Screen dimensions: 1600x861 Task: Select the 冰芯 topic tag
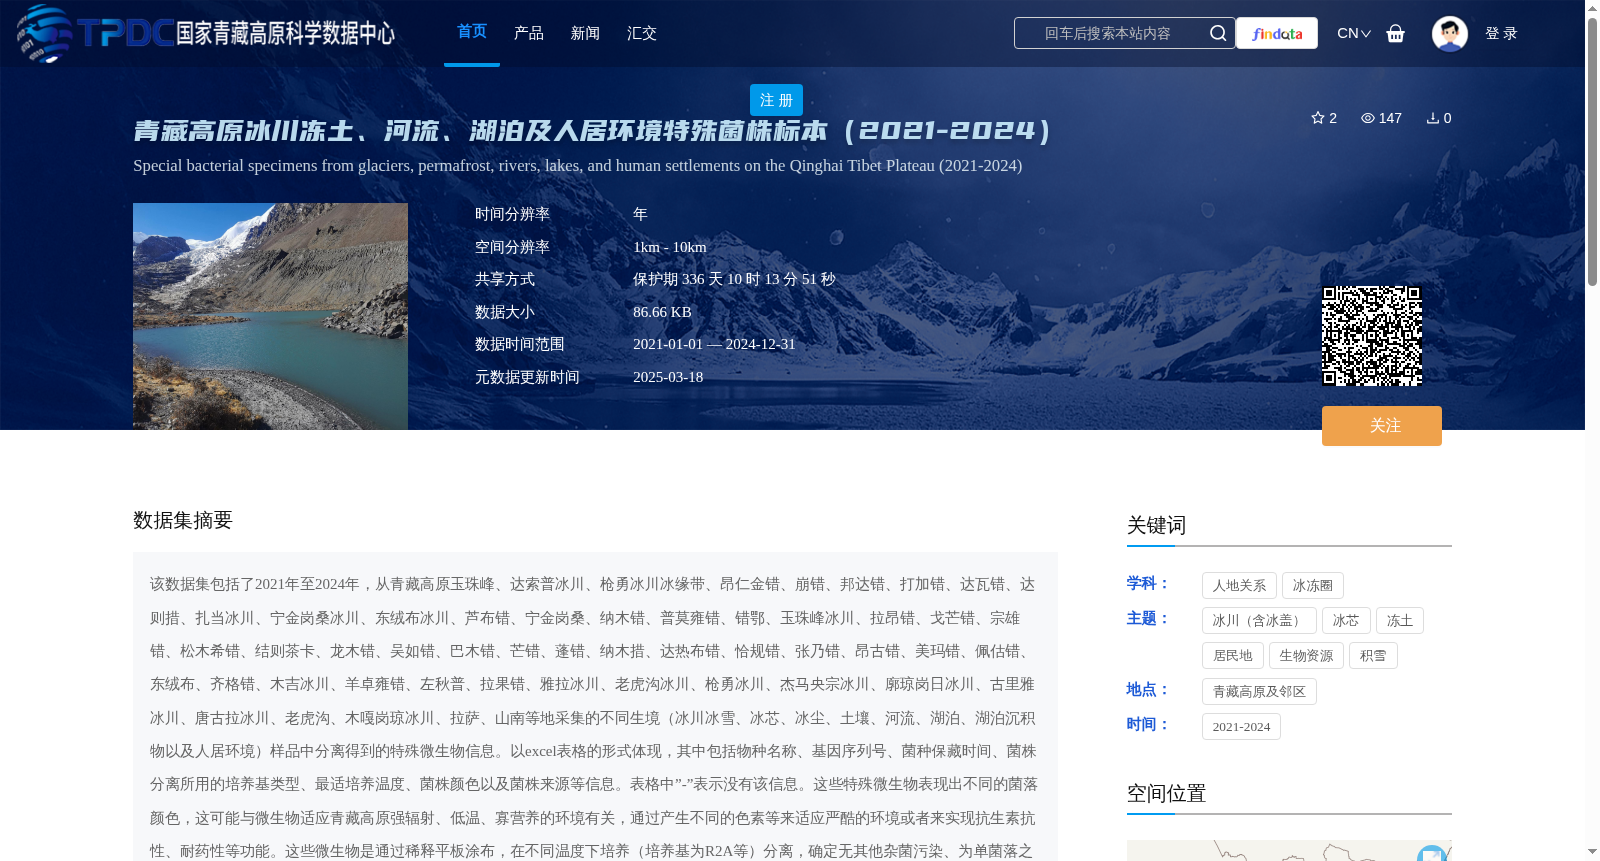click(x=1346, y=620)
